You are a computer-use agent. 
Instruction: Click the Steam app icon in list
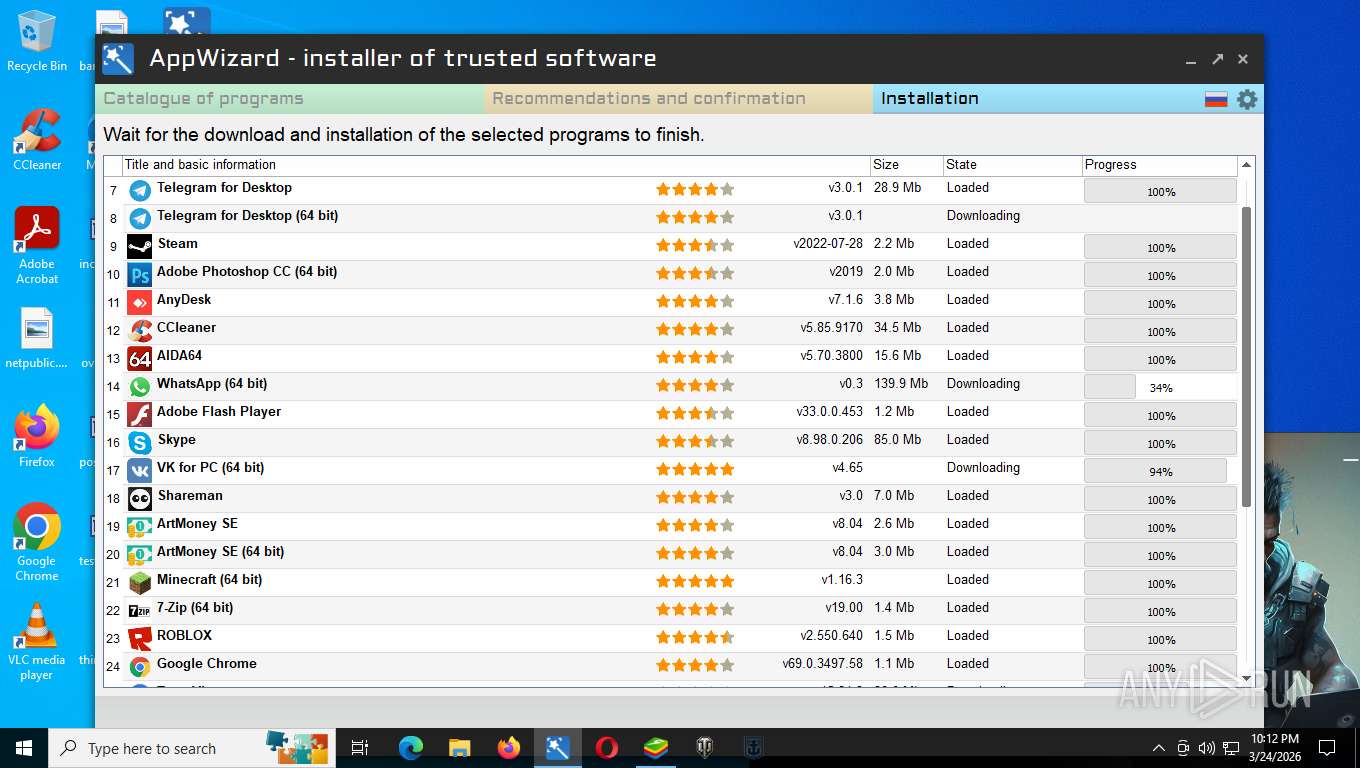pos(140,246)
